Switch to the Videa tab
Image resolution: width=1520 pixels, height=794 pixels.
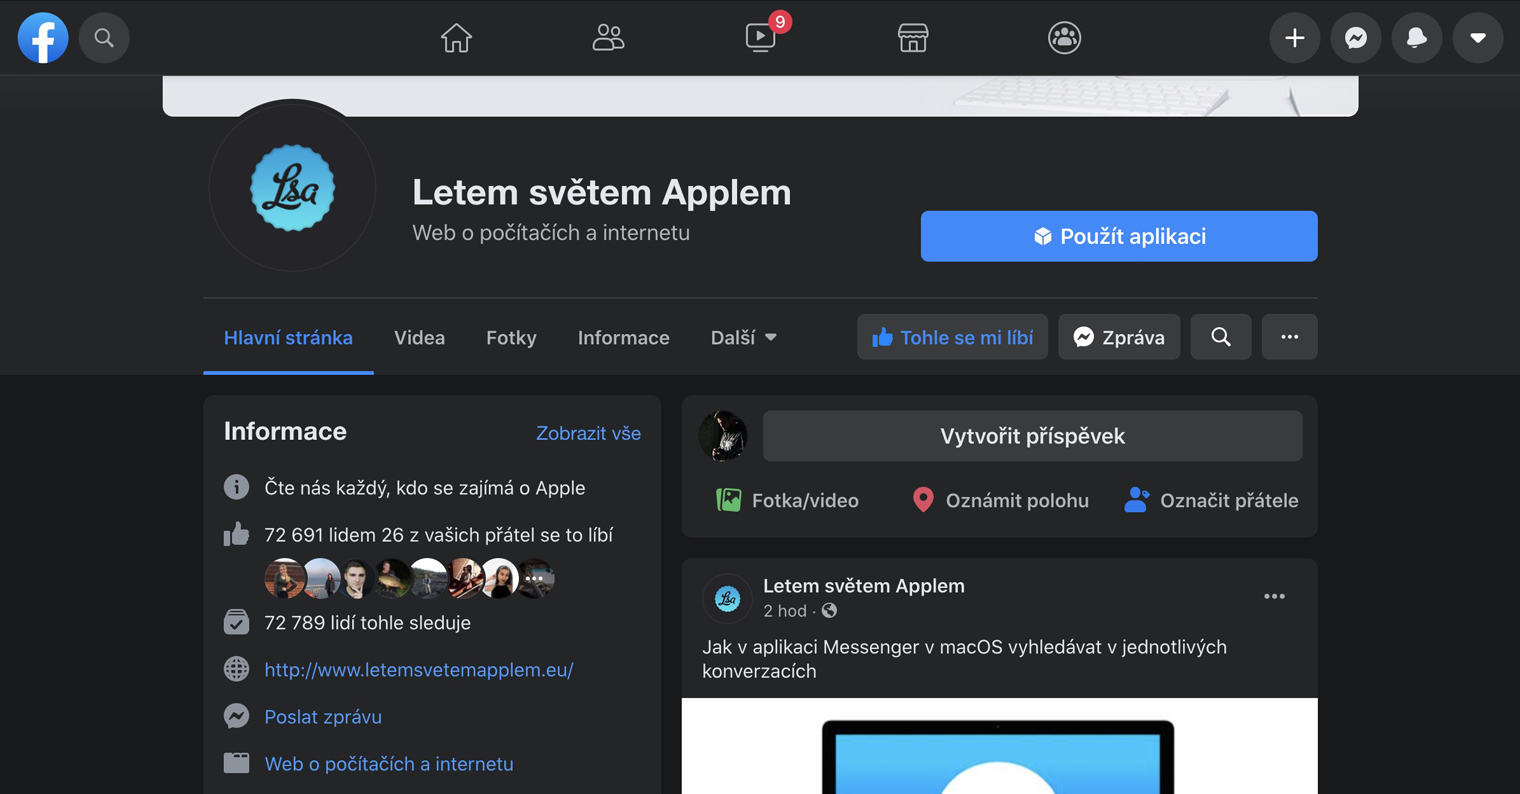(x=419, y=338)
